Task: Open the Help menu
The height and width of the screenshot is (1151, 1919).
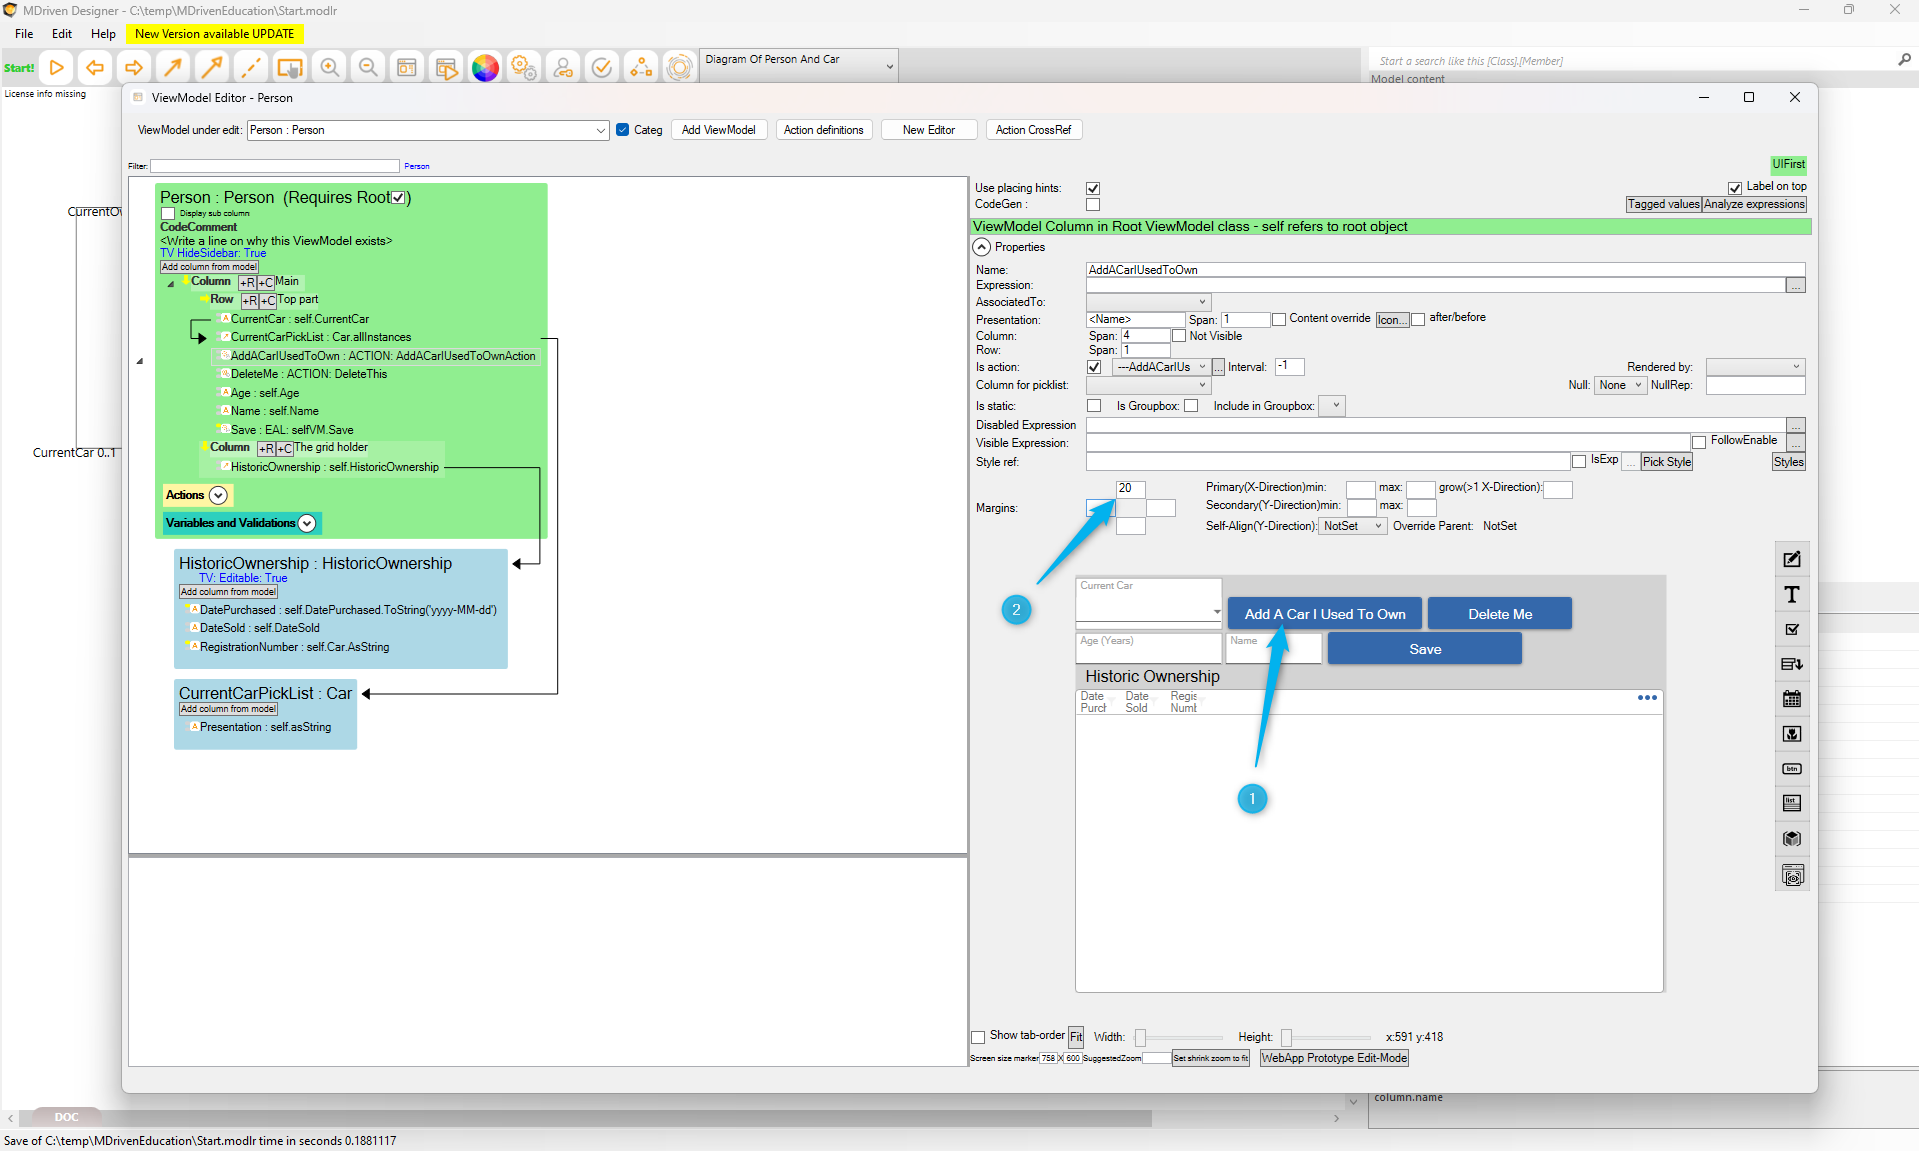Action: click(x=103, y=34)
